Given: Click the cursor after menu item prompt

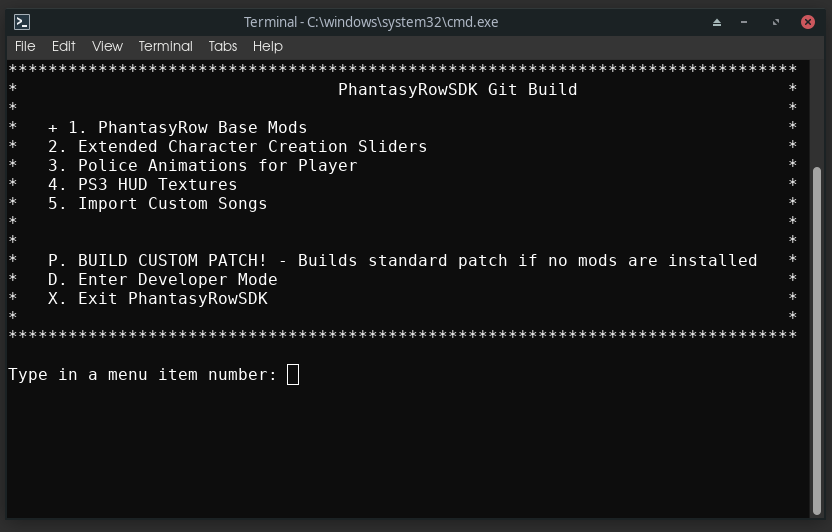Looking at the screenshot, I should 293,374.
